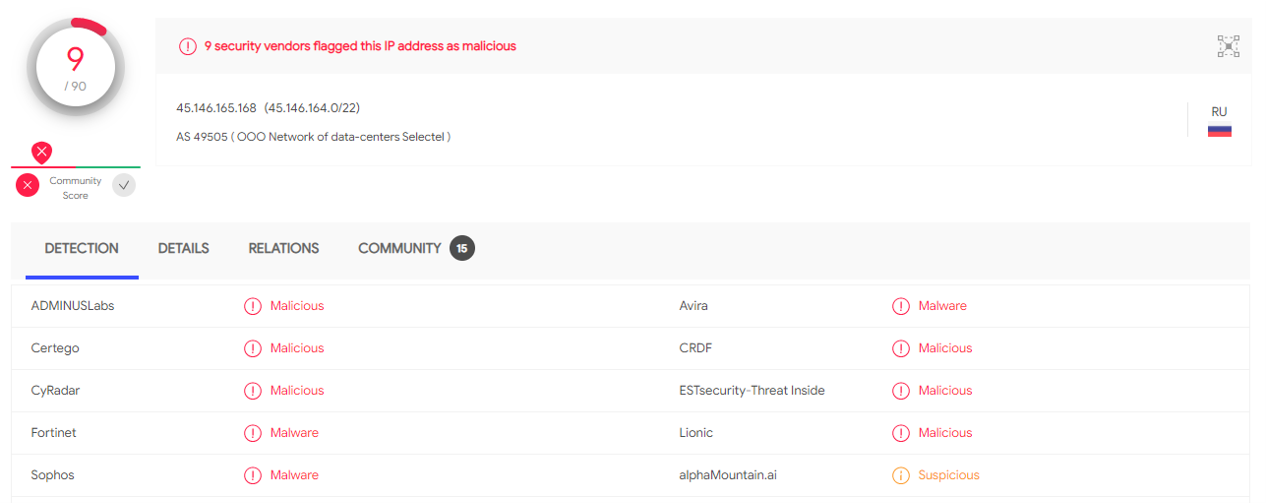
Task: Click the graph summary icon at top right
Action: (1228, 46)
